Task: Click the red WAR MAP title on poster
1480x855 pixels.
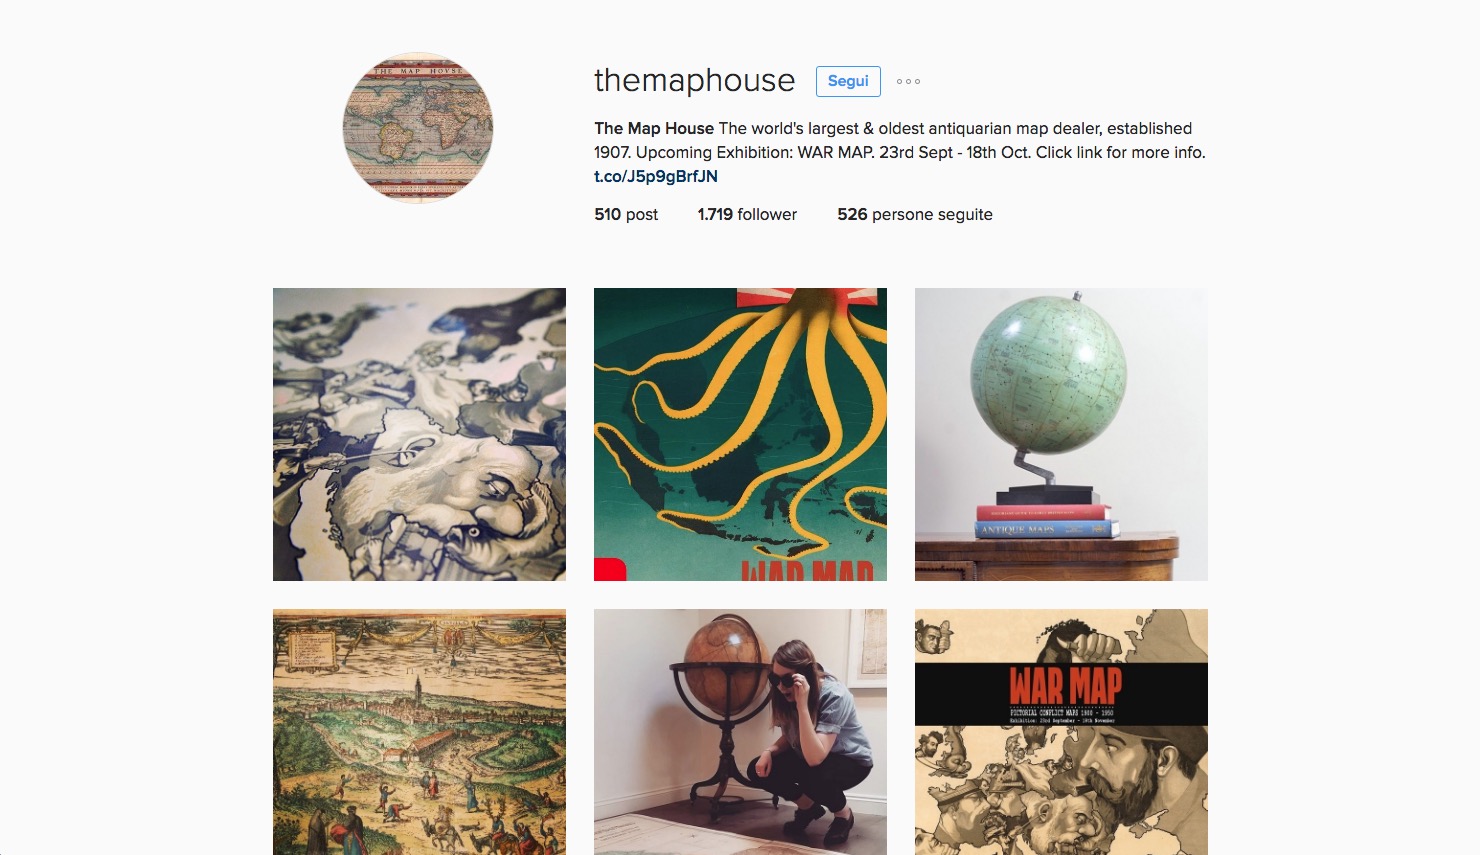Action: (x=1065, y=687)
